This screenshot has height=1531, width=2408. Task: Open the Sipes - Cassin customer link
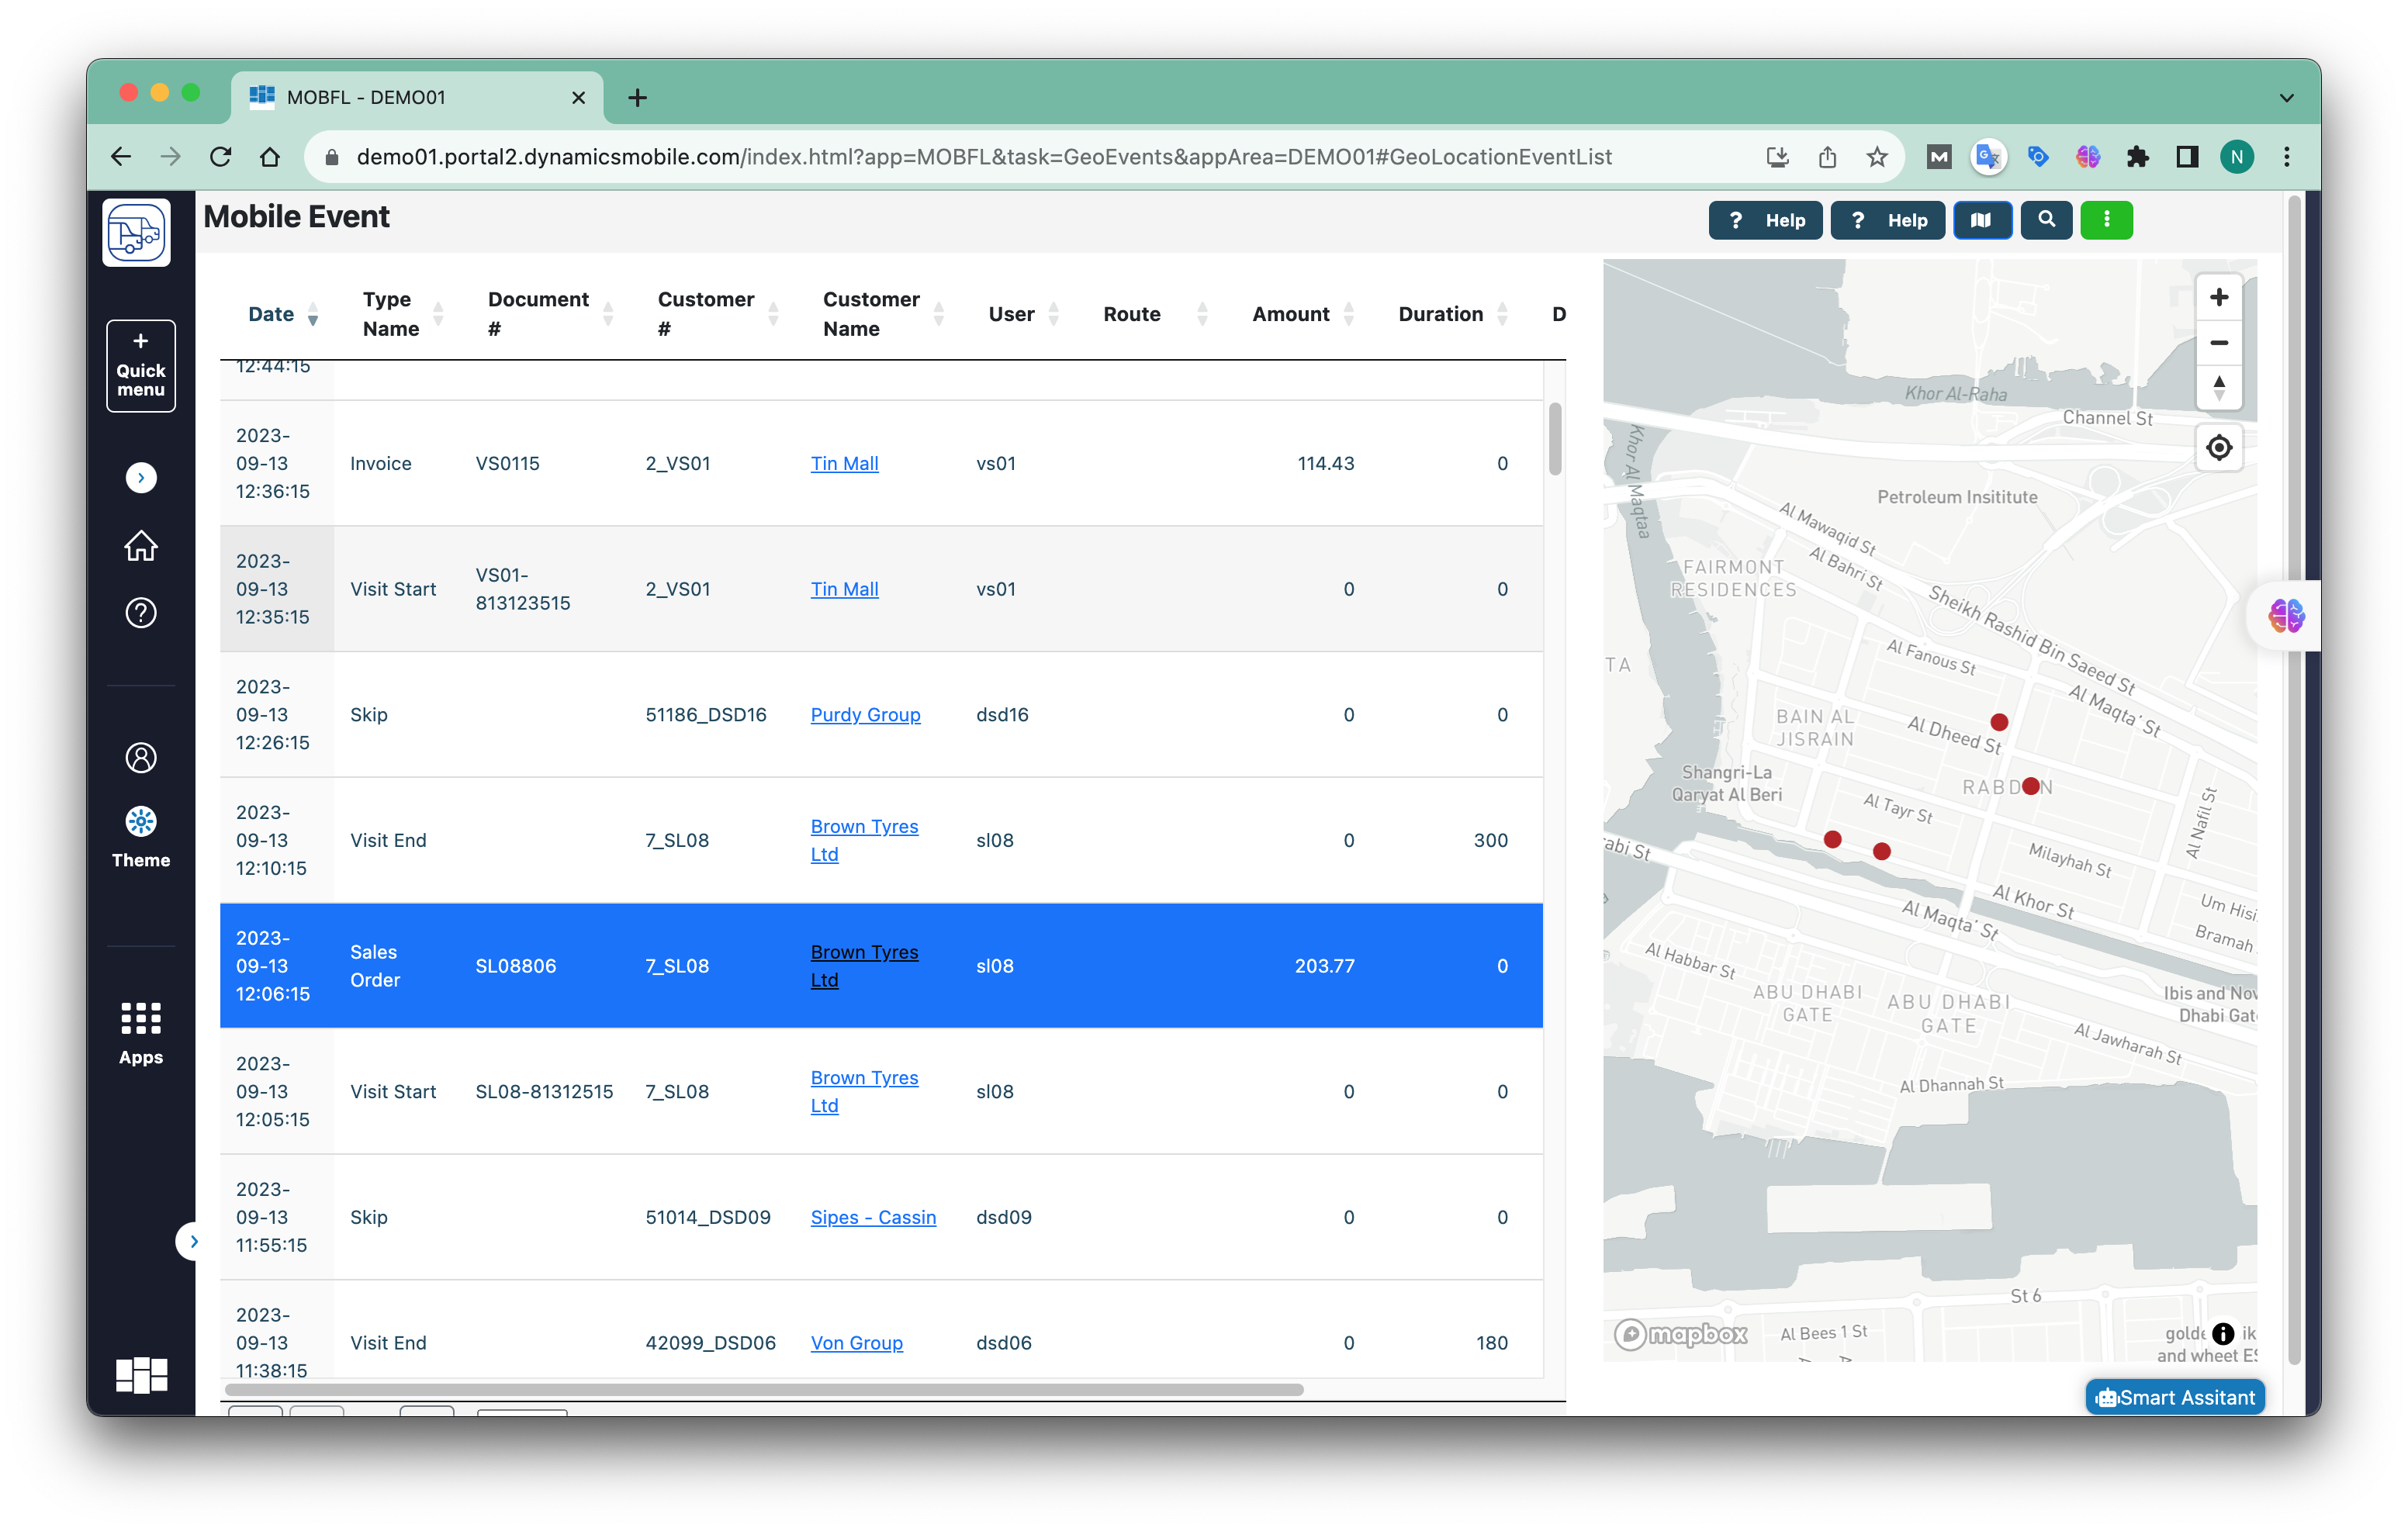[x=873, y=1217]
